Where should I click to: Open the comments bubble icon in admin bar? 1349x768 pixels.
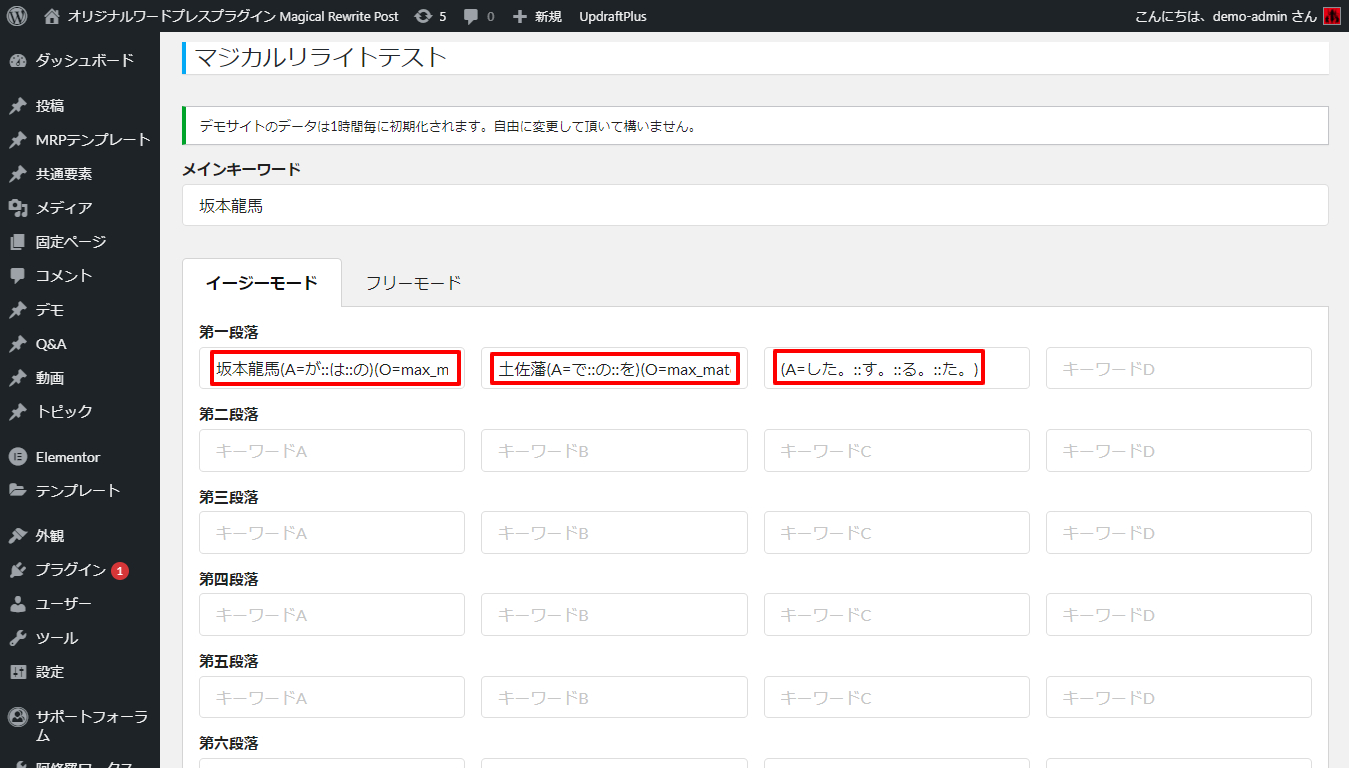click(471, 17)
